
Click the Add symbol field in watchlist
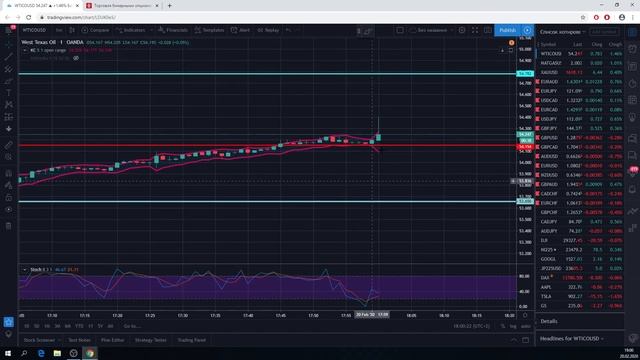604,32
